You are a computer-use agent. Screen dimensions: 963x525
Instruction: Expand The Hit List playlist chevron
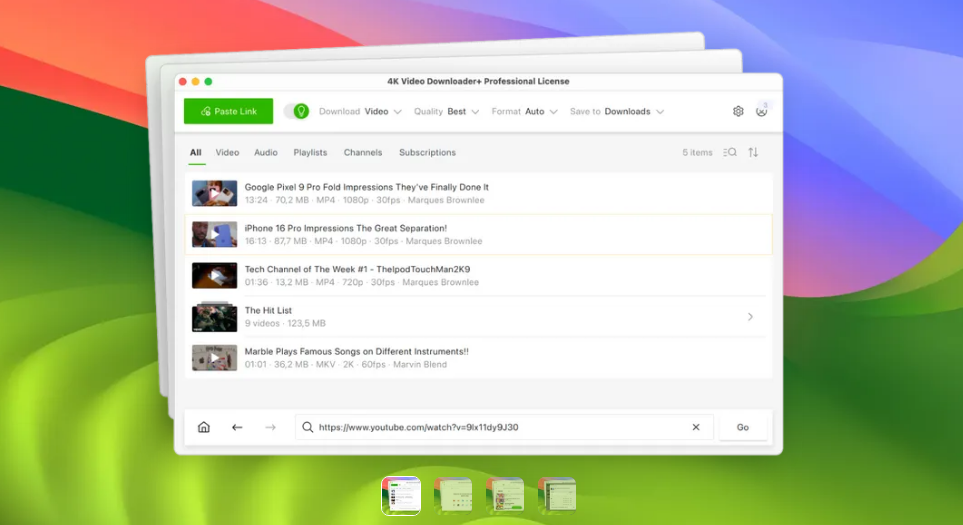pyautogui.click(x=751, y=317)
